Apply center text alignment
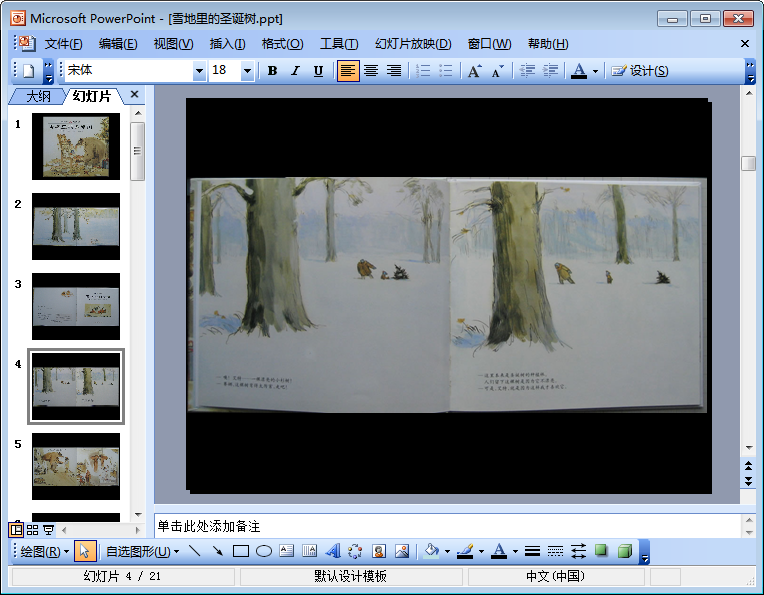764x595 pixels. click(371, 71)
